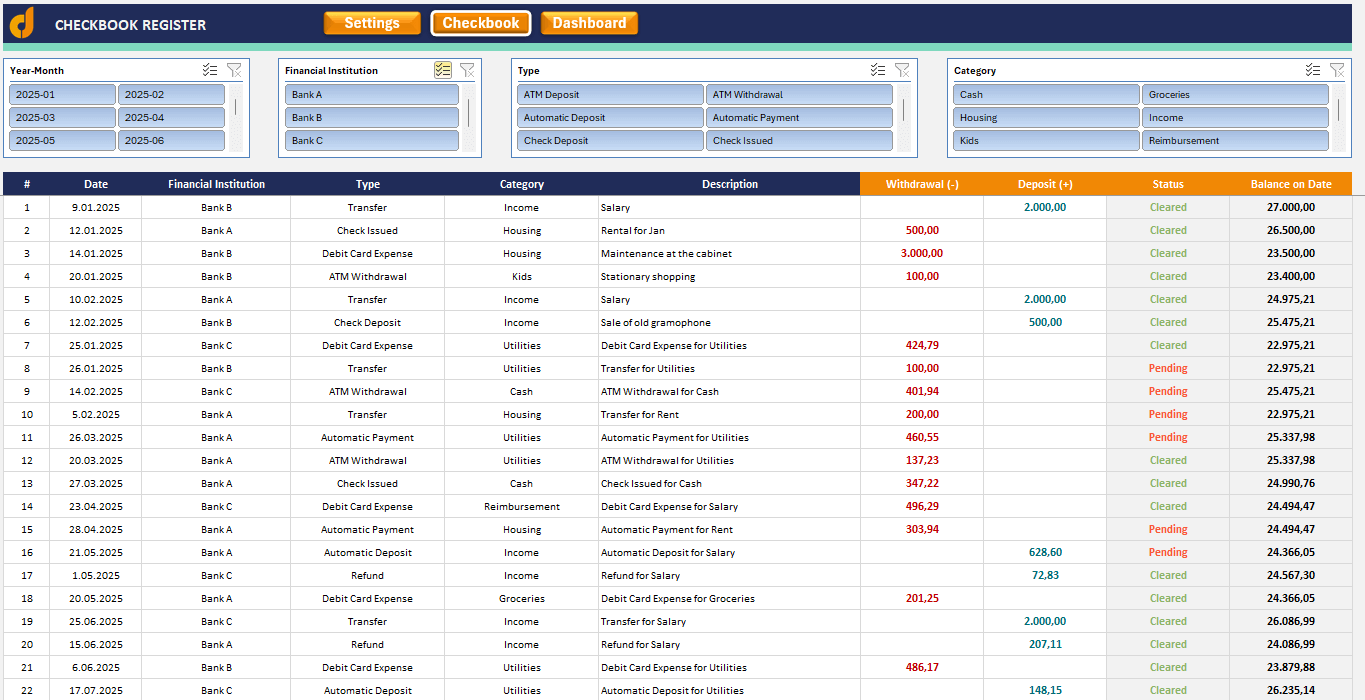Screen dimensions: 1365x700
Task: Select 'Rental for Jan' description cell
Action: click(730, 231)
